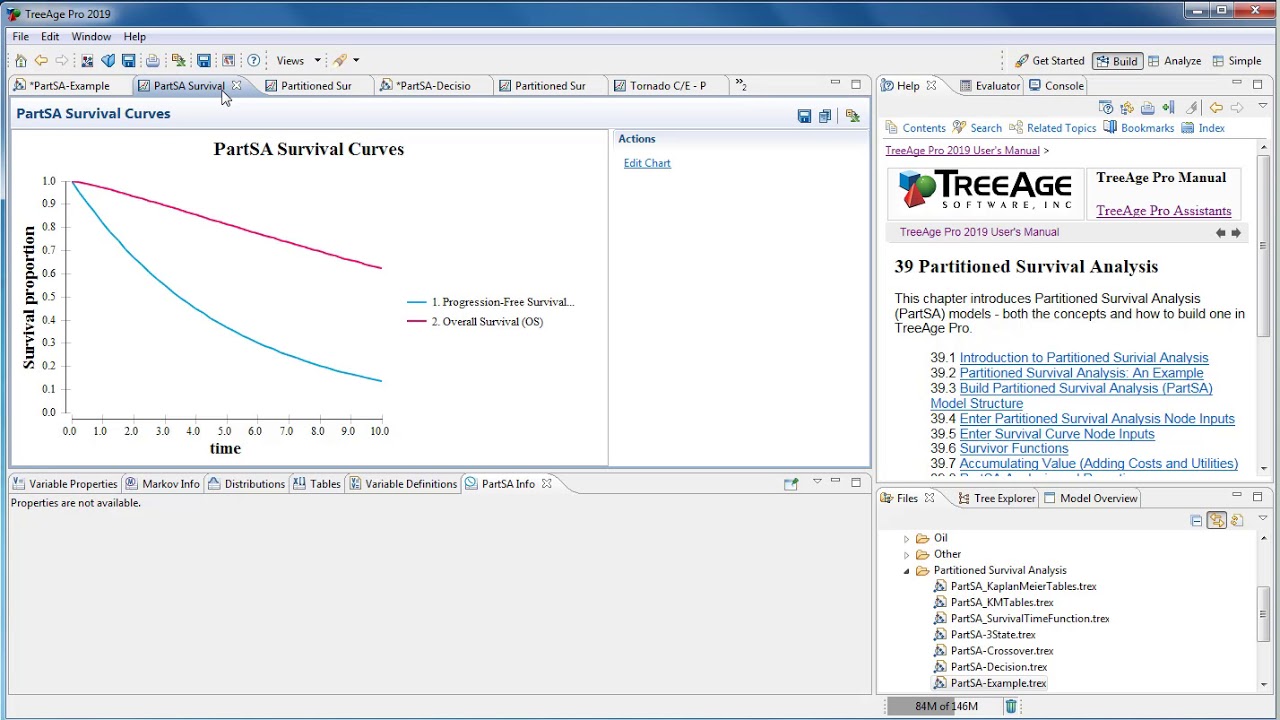Show the hidden tabs overflow list
Image resolution: width=1280 pixels, height=720 pixels.
pos(741,86)
